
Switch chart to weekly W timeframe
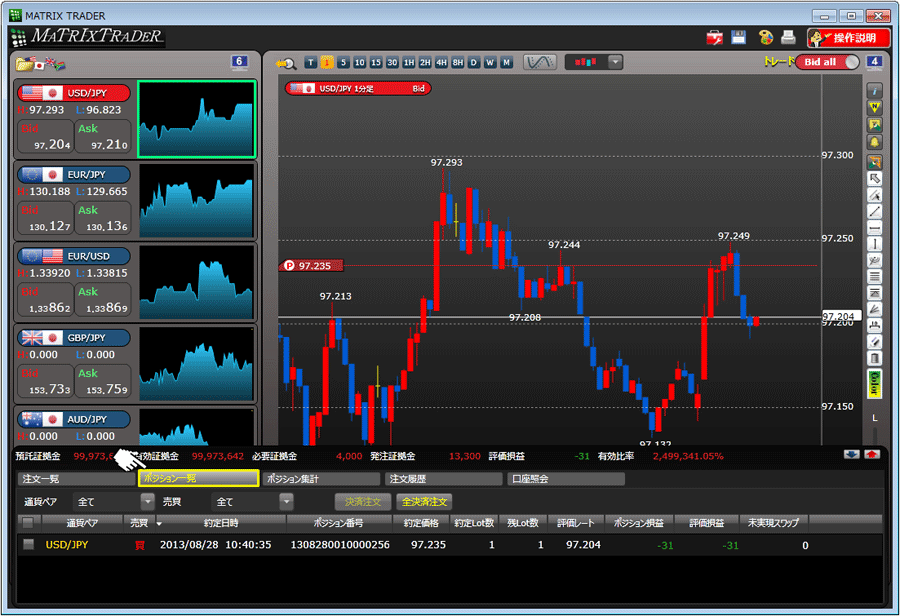490,62
